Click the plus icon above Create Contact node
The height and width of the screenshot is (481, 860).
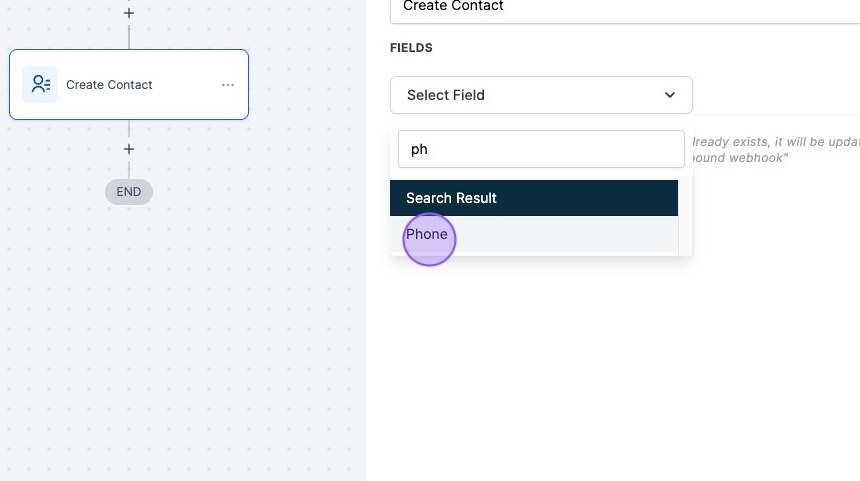(x=128, y=14)
